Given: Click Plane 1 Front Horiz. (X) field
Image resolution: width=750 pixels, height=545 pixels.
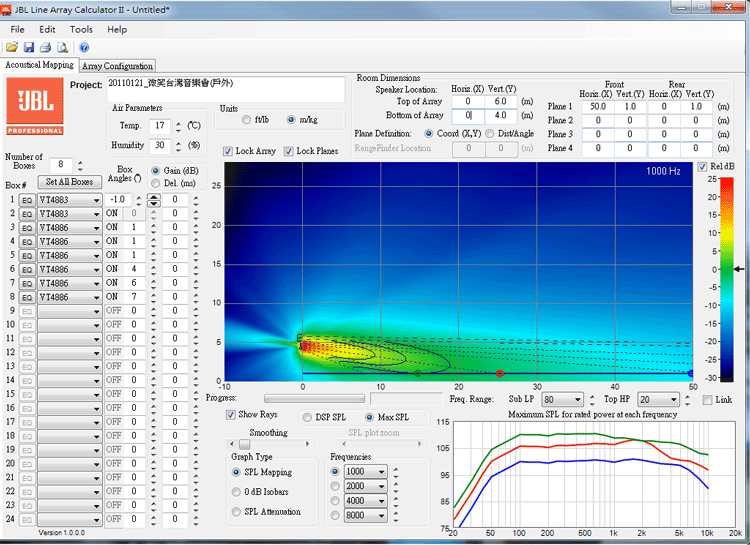Looking at the screenshot, I should tap(598, 107).
